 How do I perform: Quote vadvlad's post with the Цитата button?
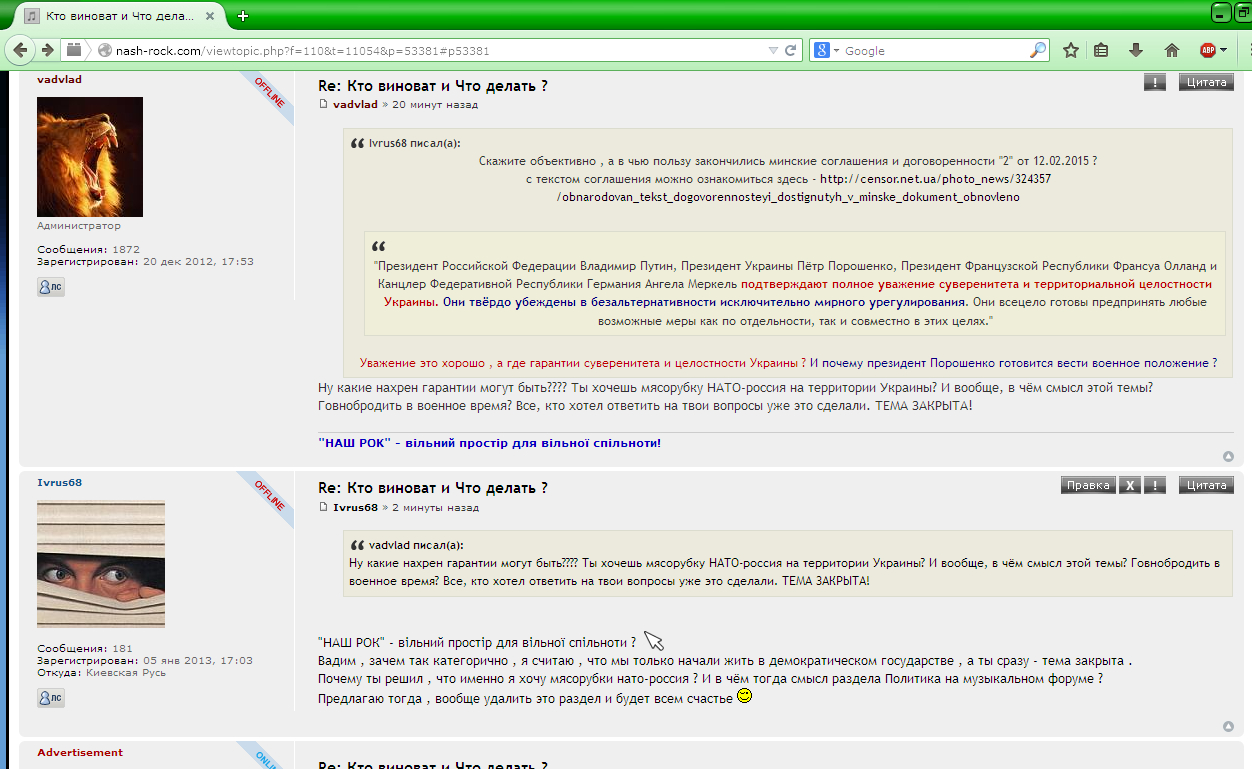1206,83
